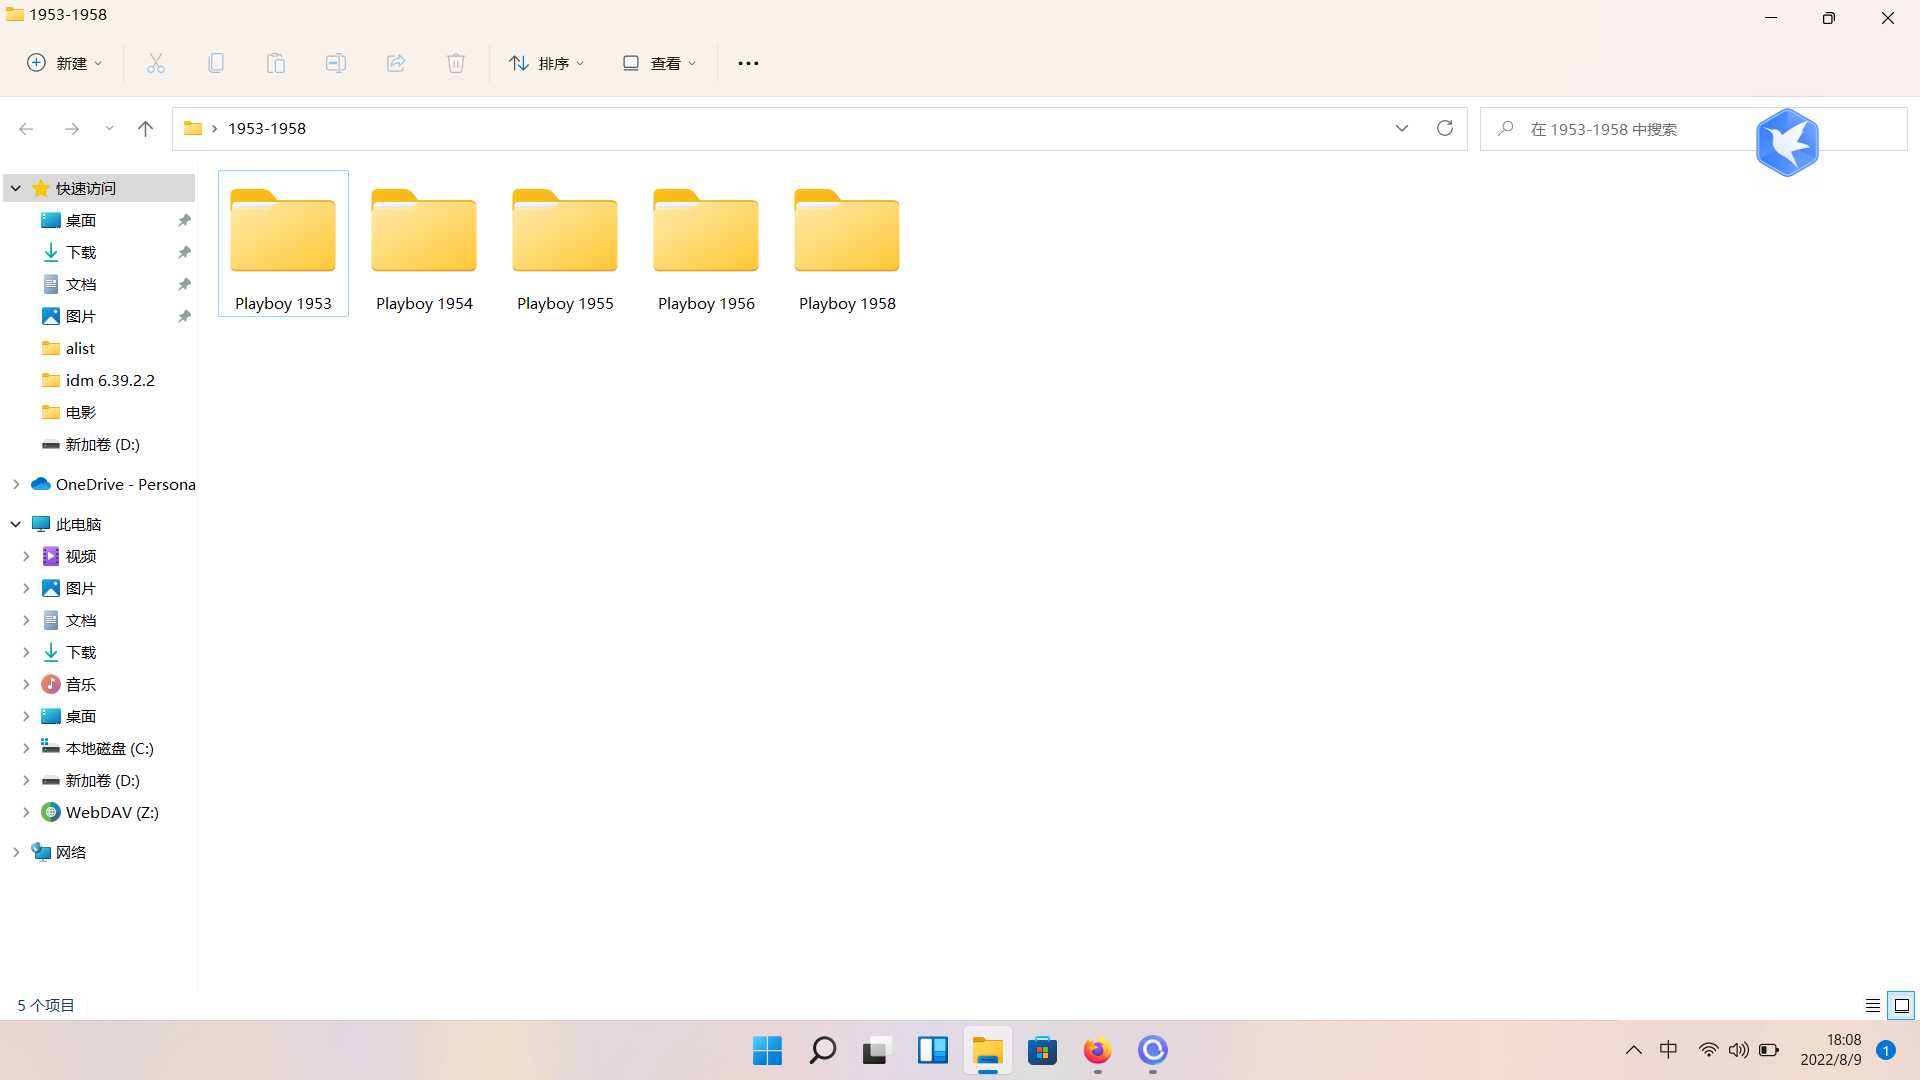The width and height of the screenshot is (1920, 1080).
Task: Open the three-dot more options menu
Action: (748, 63)
